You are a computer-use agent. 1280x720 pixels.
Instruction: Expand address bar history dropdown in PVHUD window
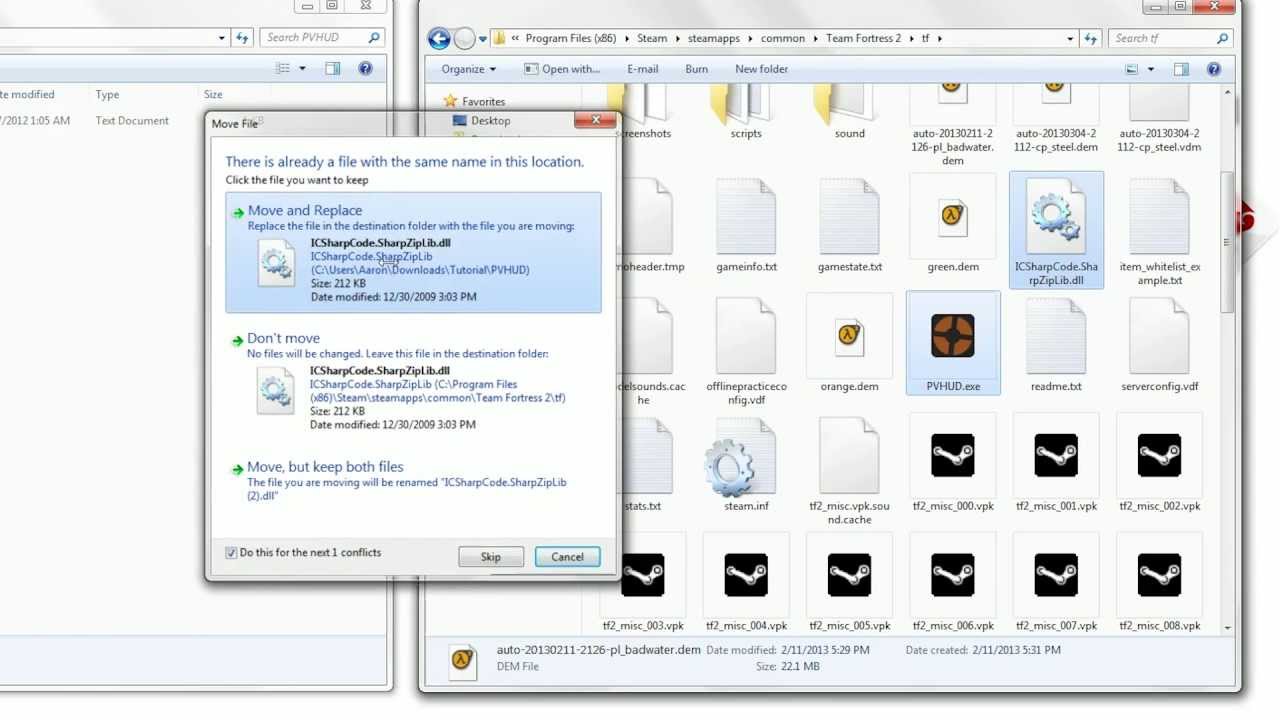coord(221,38)
